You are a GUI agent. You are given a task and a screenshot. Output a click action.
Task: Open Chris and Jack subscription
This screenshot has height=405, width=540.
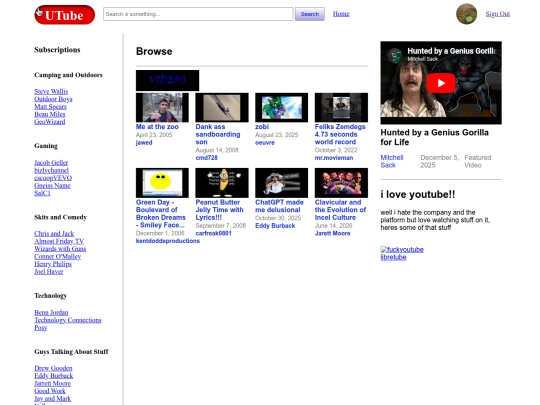point(54,234)
